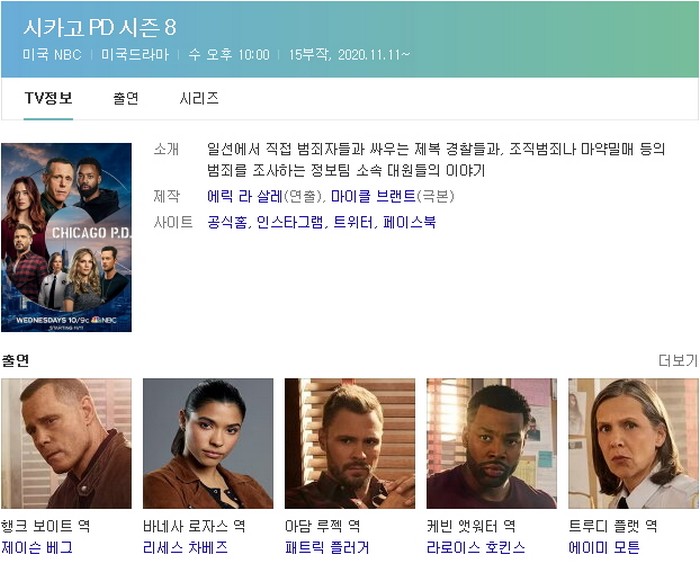This screenshot has width=700, height=564.
Task: Click the 바네사 로자스 cast photo
Action: pyautogui.click(x=208, y=443)
